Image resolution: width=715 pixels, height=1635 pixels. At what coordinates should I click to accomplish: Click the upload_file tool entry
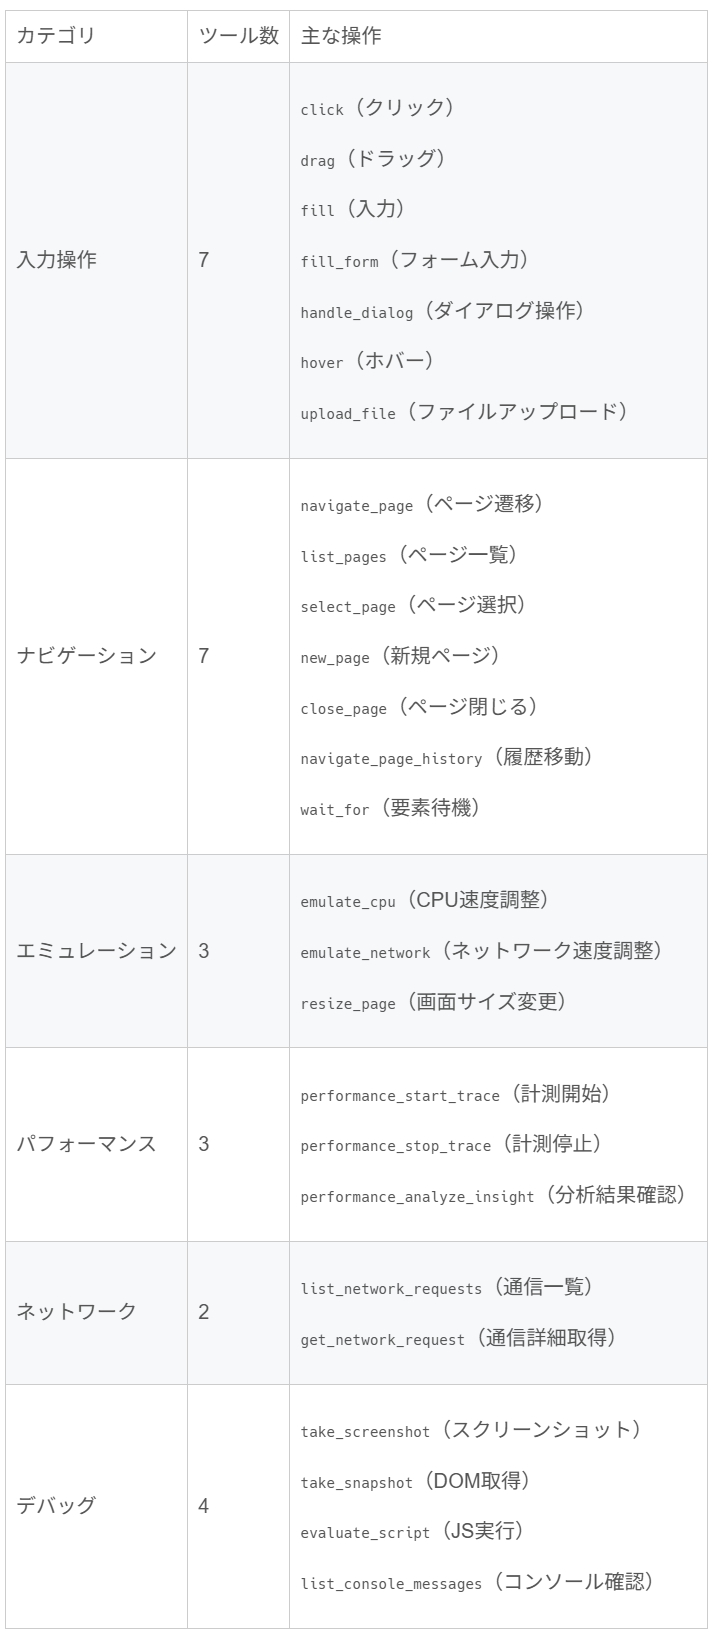pos(348,414)
